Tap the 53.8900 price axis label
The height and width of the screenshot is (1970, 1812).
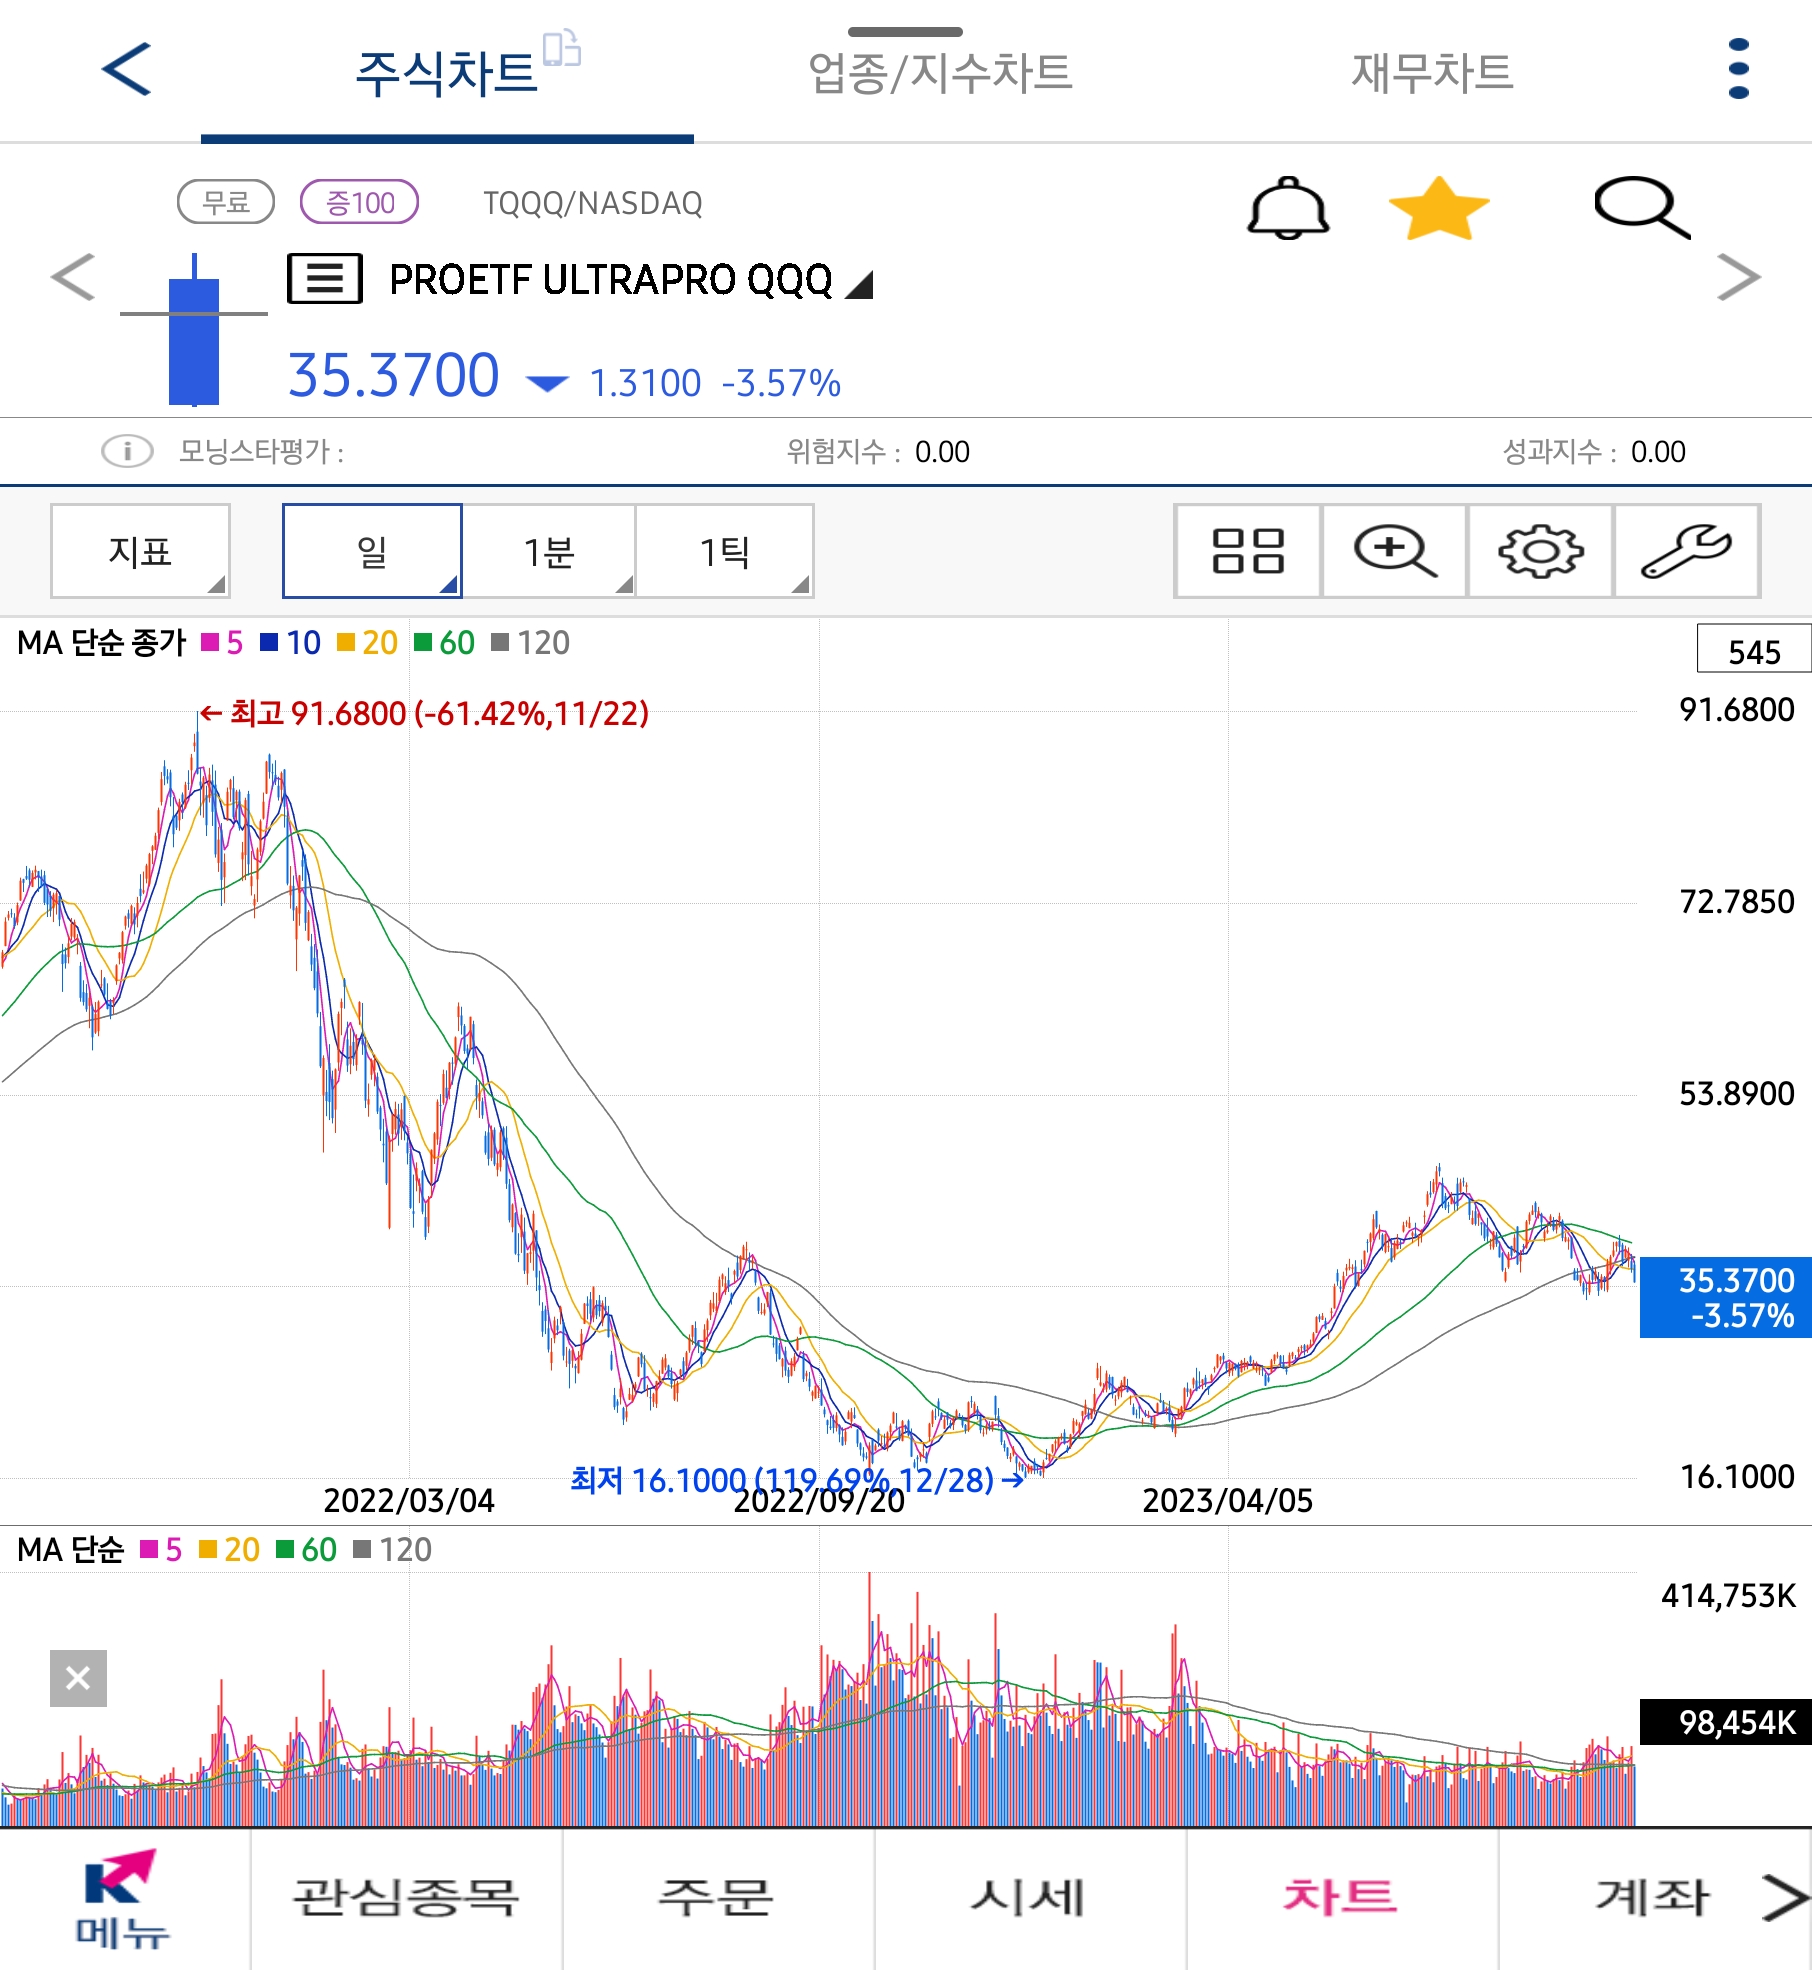pyautogui.click(x=1736, y=1093)
